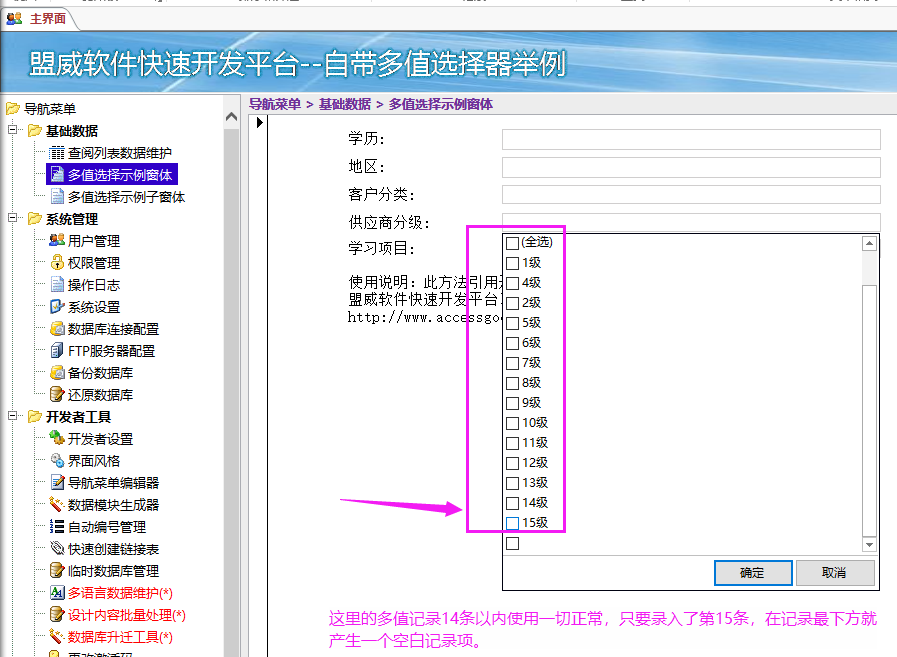Click the 多值选择示例子窗体 document icon
Viewport: 897px width, 657px height.
[57, 197]
